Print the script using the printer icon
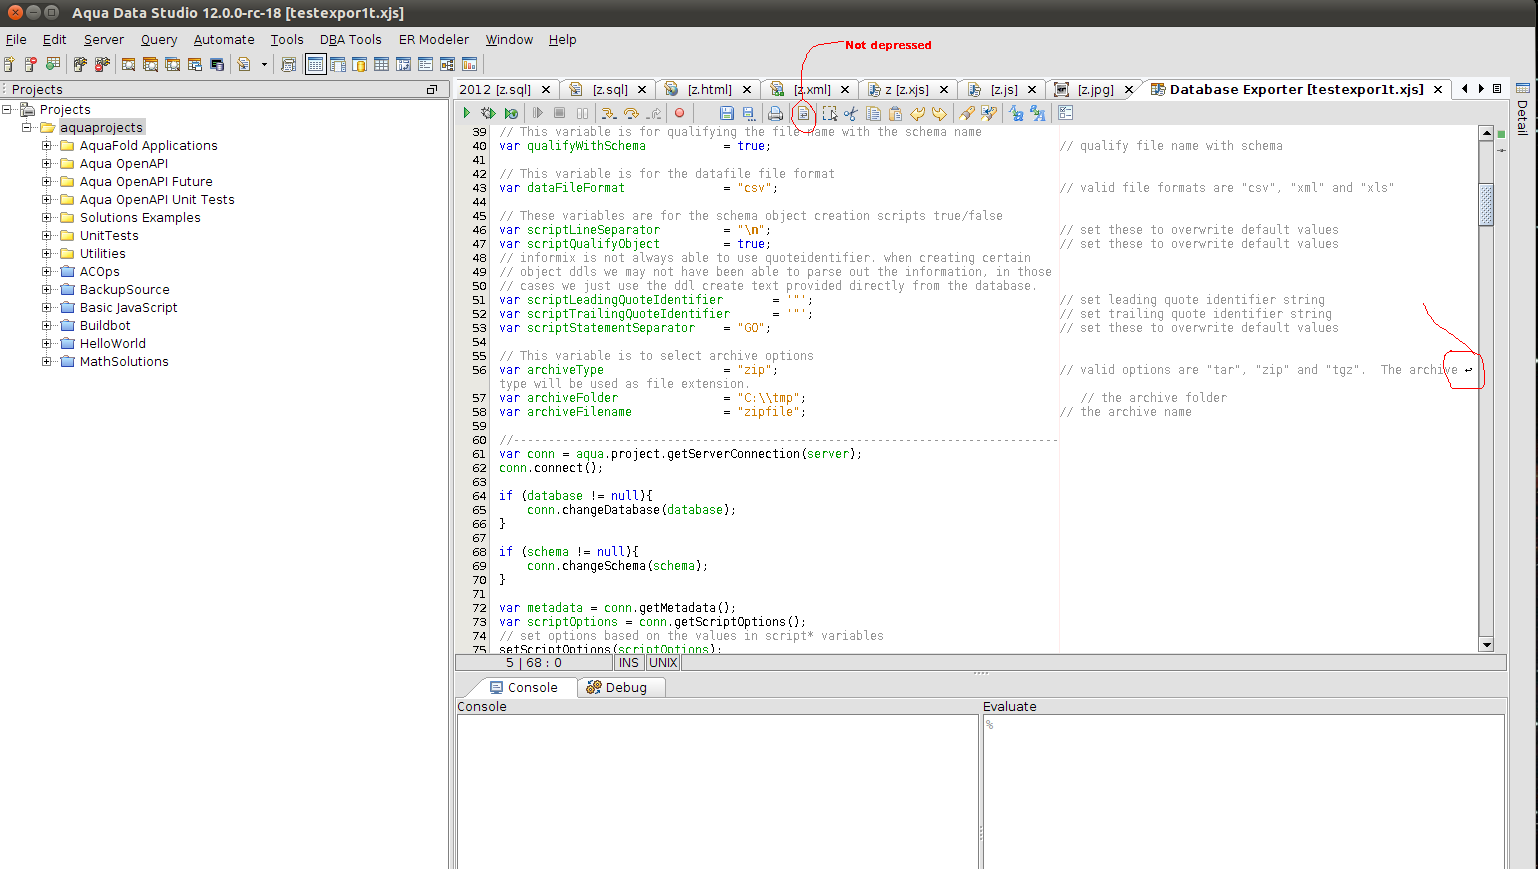This screenshot has width=1538, height=869. (x=775, y=113)
